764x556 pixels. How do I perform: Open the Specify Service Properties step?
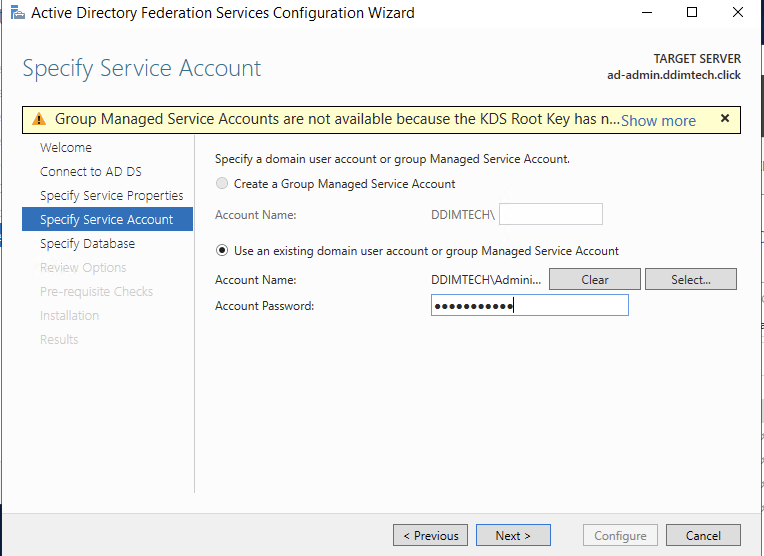point(112,195)
